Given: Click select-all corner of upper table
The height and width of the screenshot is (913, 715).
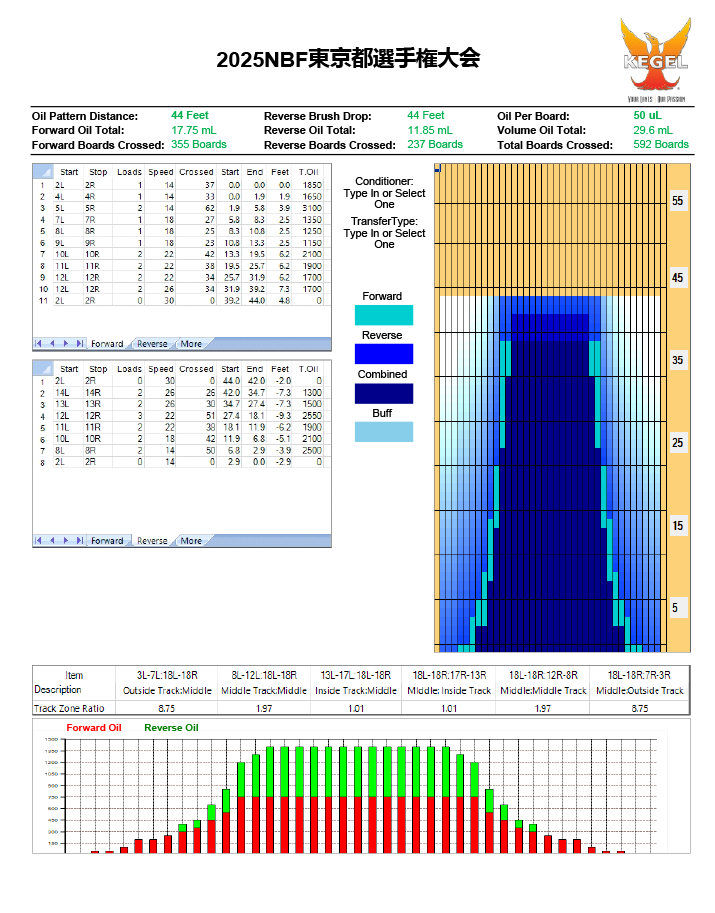Looking at the screenshot, I should (x=41, y=172).
